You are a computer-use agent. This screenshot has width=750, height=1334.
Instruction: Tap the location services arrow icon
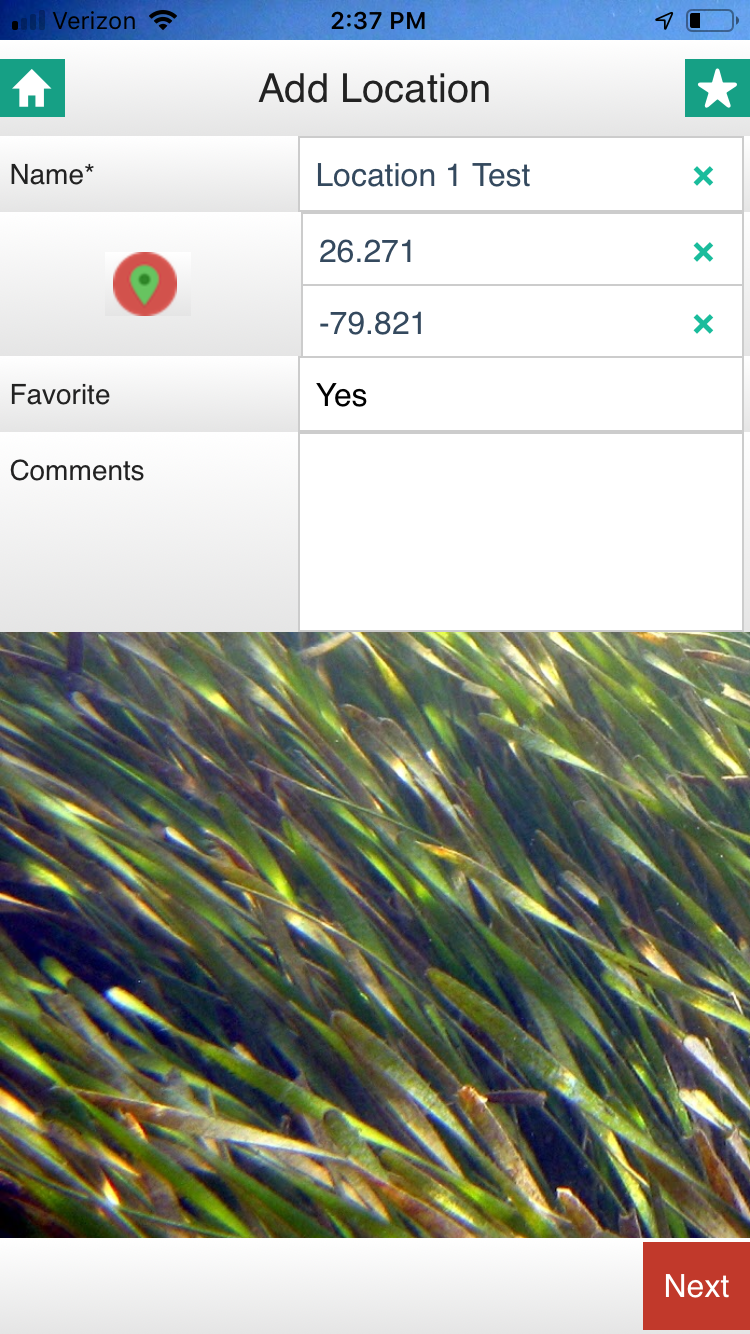point(664,21)
